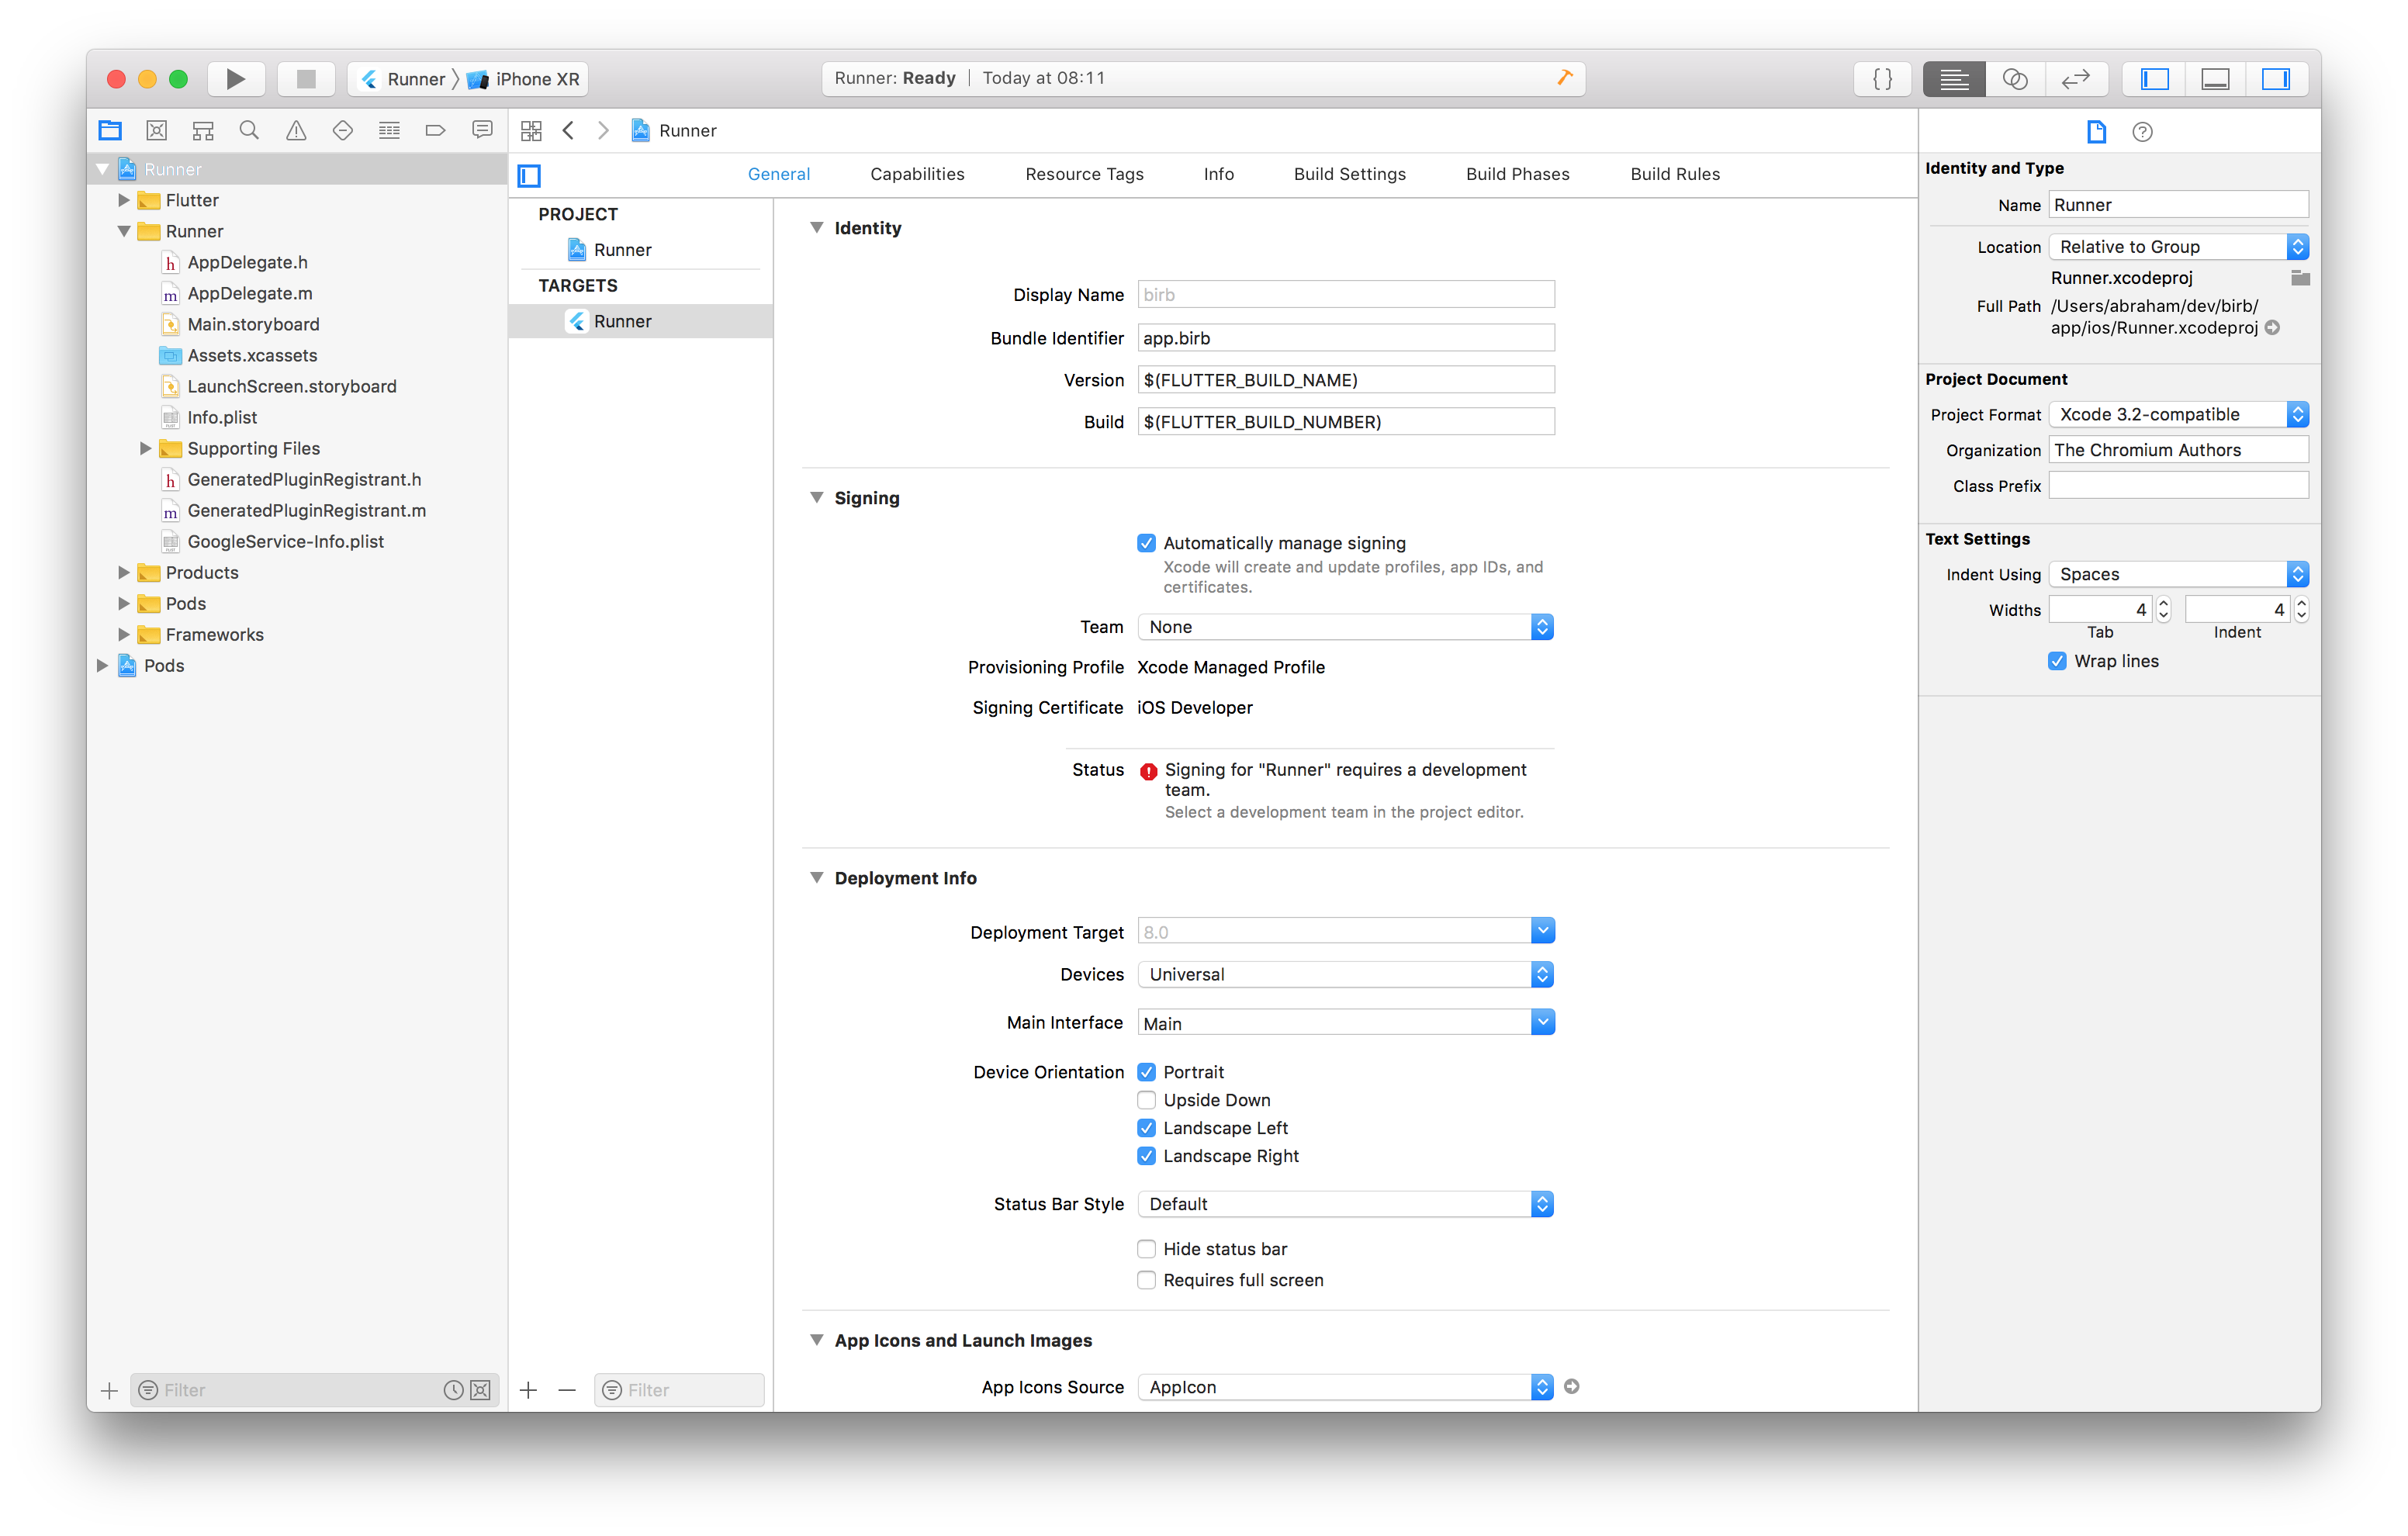2408x1536 pixels.
Task: Expand the Flutter folder
Action: [124, 200]
